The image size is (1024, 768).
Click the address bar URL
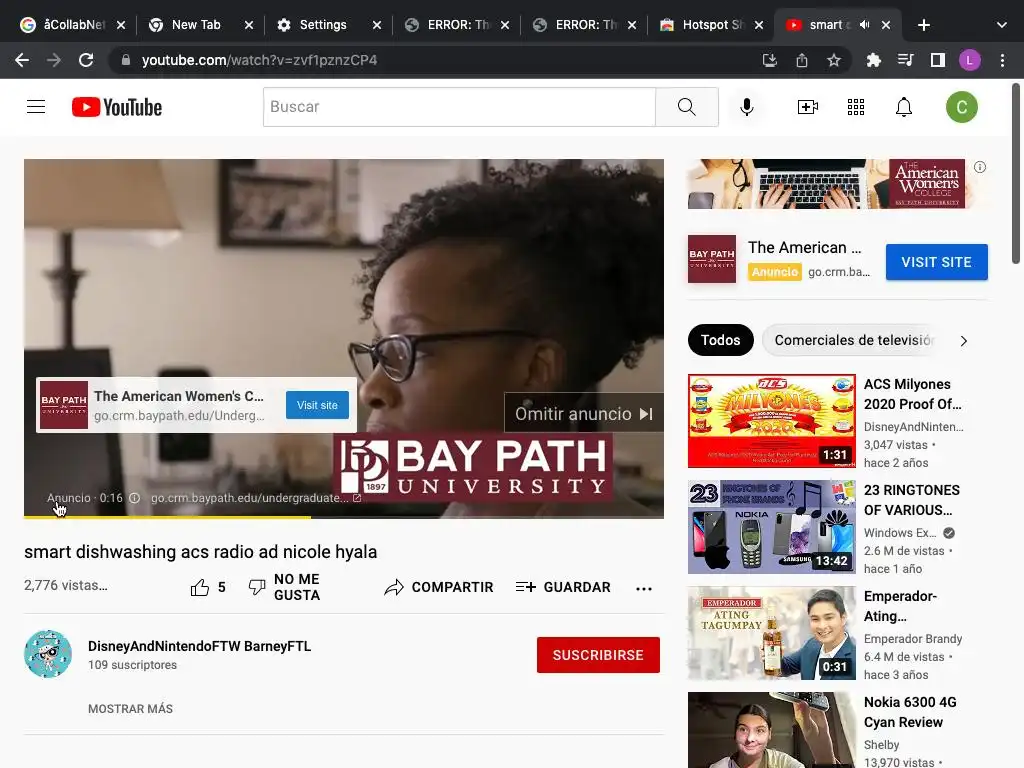[x=259, y=60]
